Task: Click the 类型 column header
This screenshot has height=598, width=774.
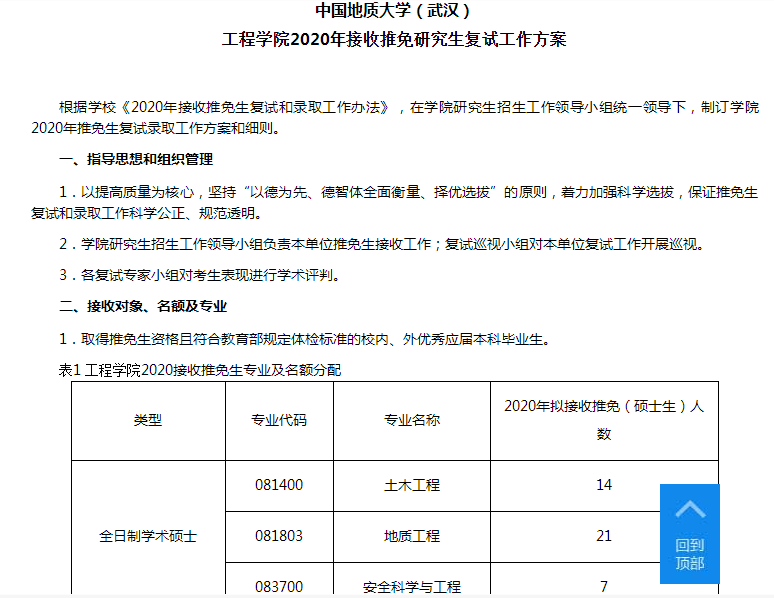Action: (148, 421)
